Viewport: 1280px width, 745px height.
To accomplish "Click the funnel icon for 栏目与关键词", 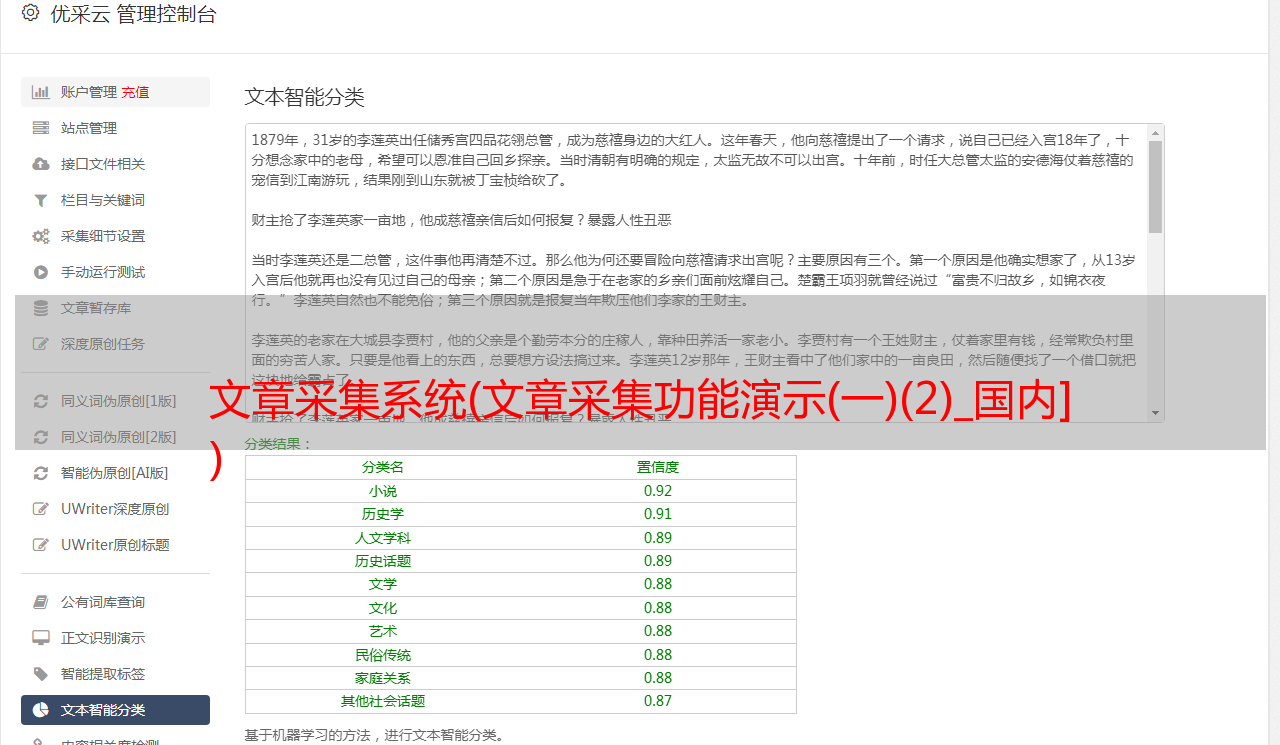I will [41, 200].
